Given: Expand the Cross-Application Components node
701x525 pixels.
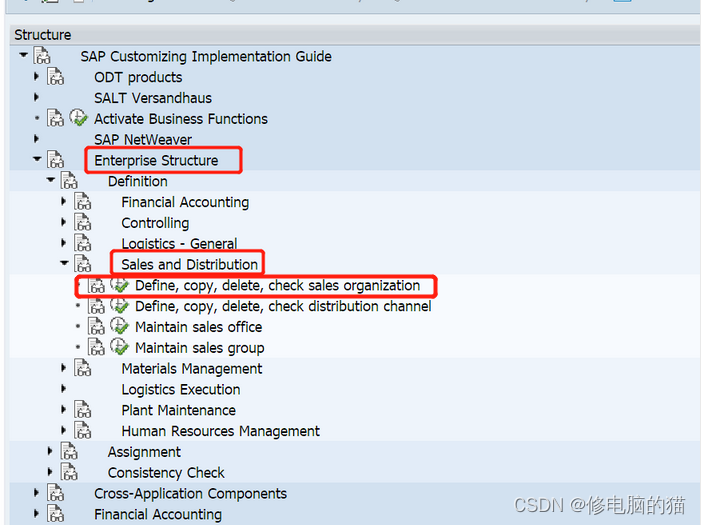Looking at the screenshot, I should coord(37,492).
